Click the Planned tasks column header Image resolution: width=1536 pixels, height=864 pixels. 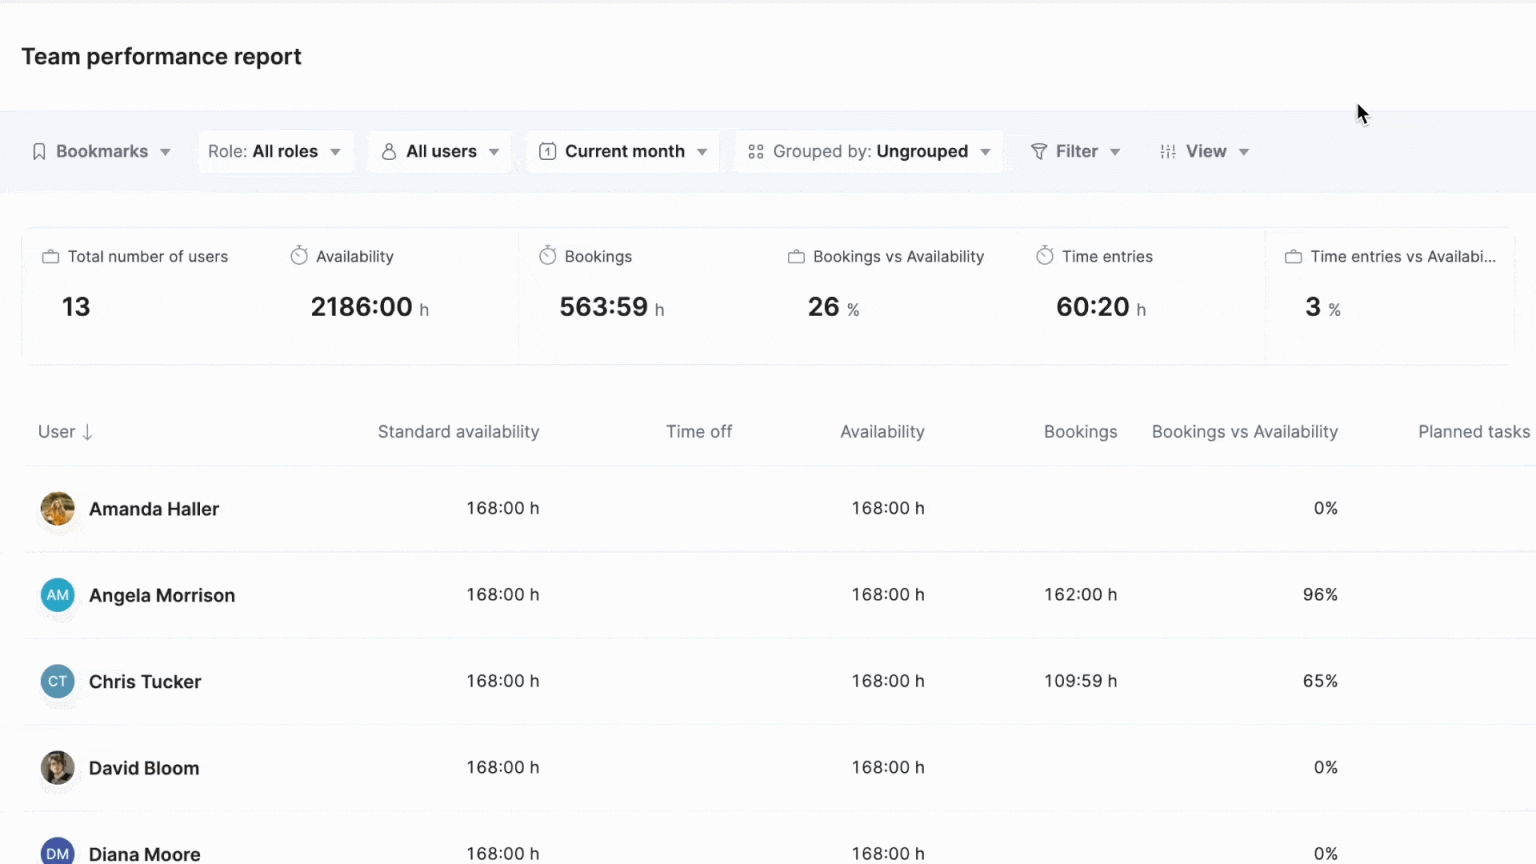(x=1474, y=431)
